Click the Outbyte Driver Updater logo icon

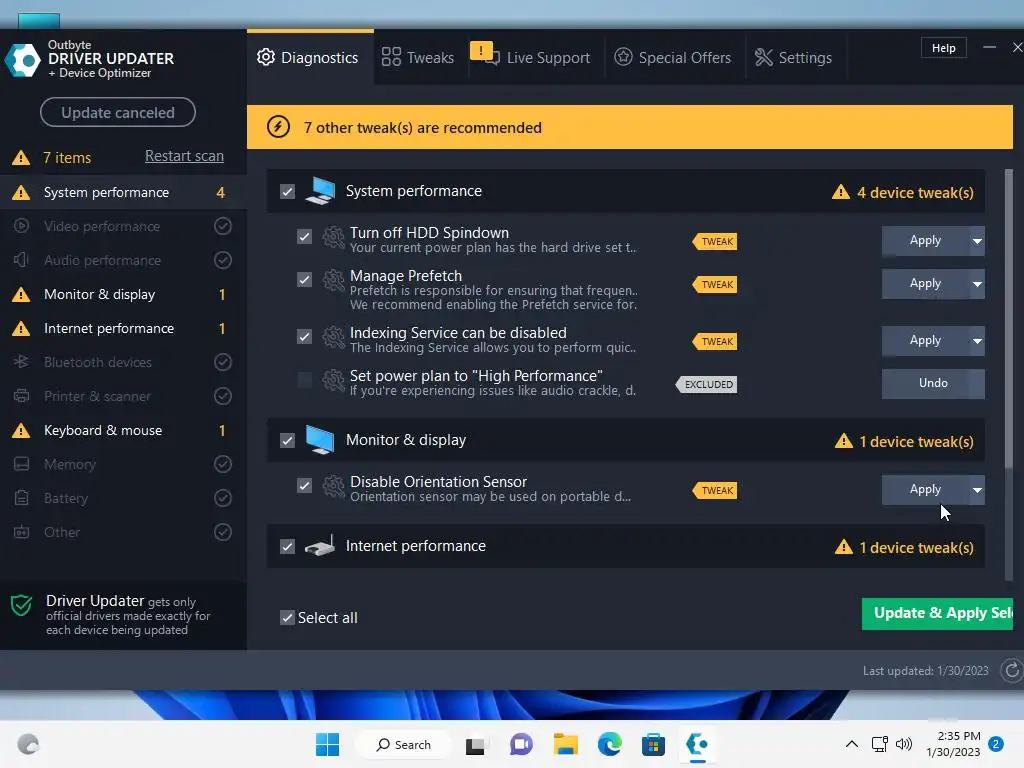click(23, 60)
